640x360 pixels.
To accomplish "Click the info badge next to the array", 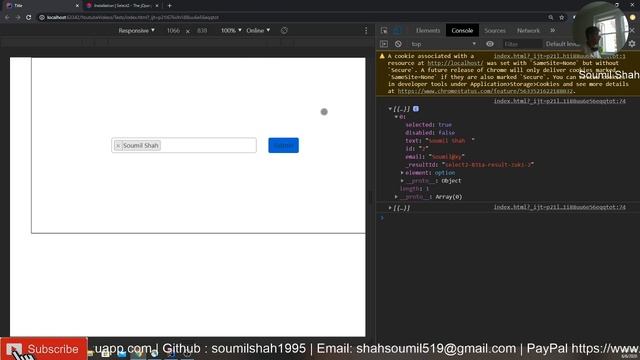I will coord(416,109).
